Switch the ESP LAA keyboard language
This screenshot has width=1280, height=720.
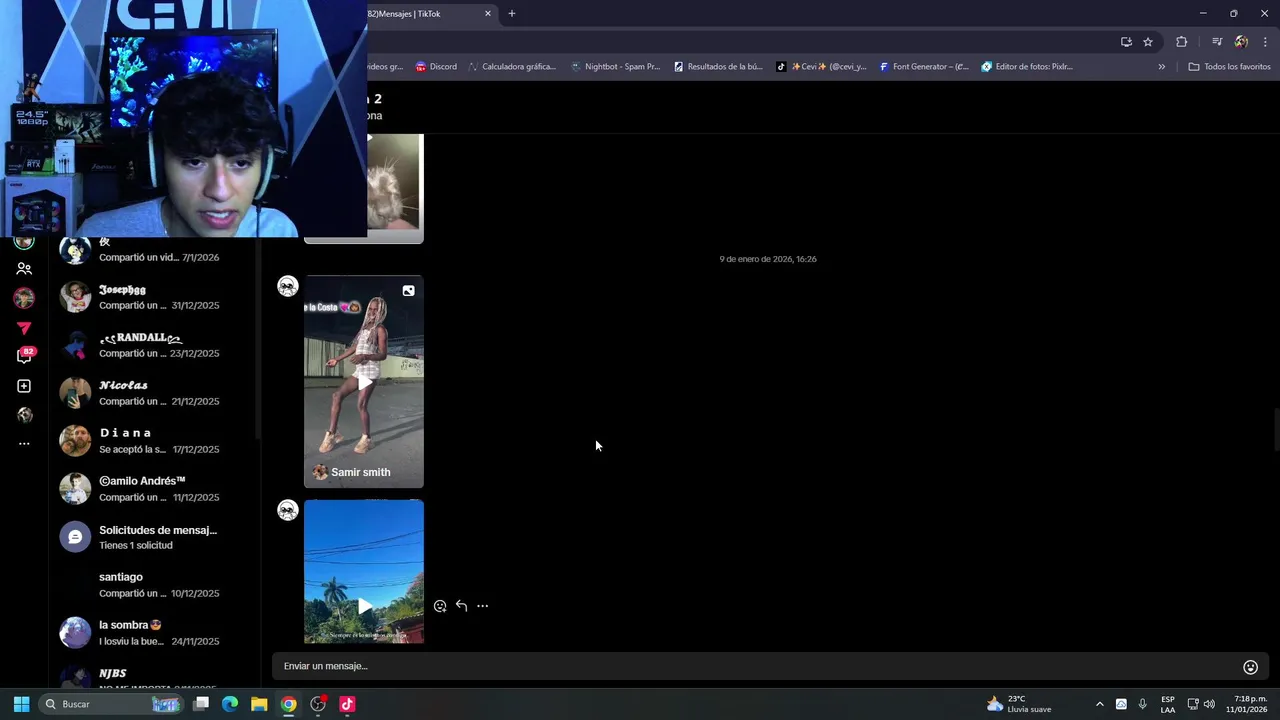click(1168, 704)
